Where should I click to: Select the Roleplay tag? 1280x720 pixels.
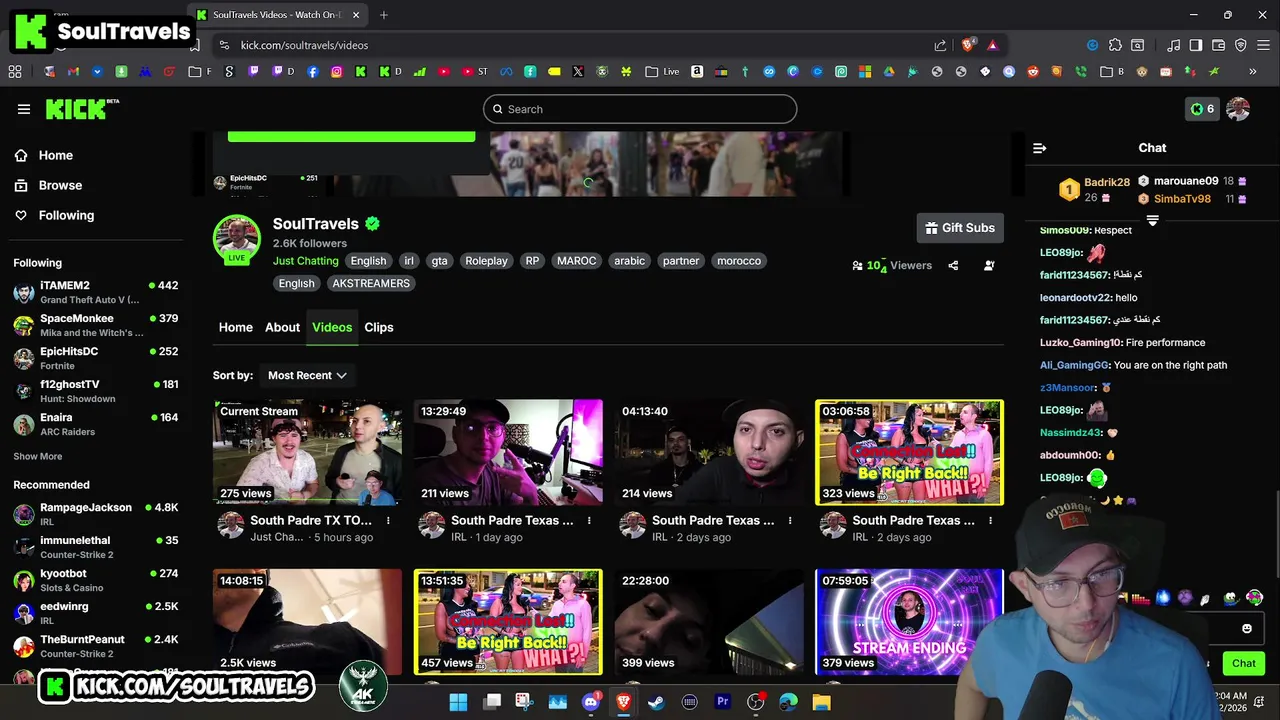(486, 261)
